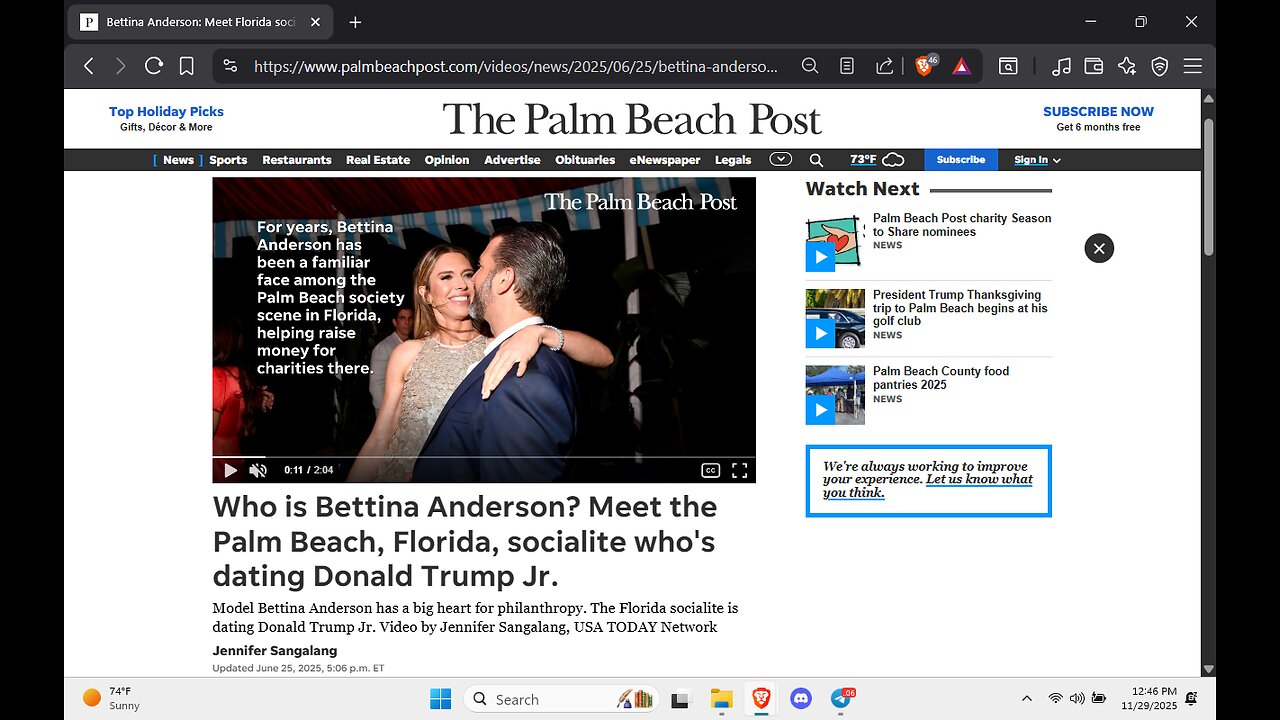Click the site search magnifier in nav bar
The height and width of the screenshot is (720, 1280).
click(816, 160)
